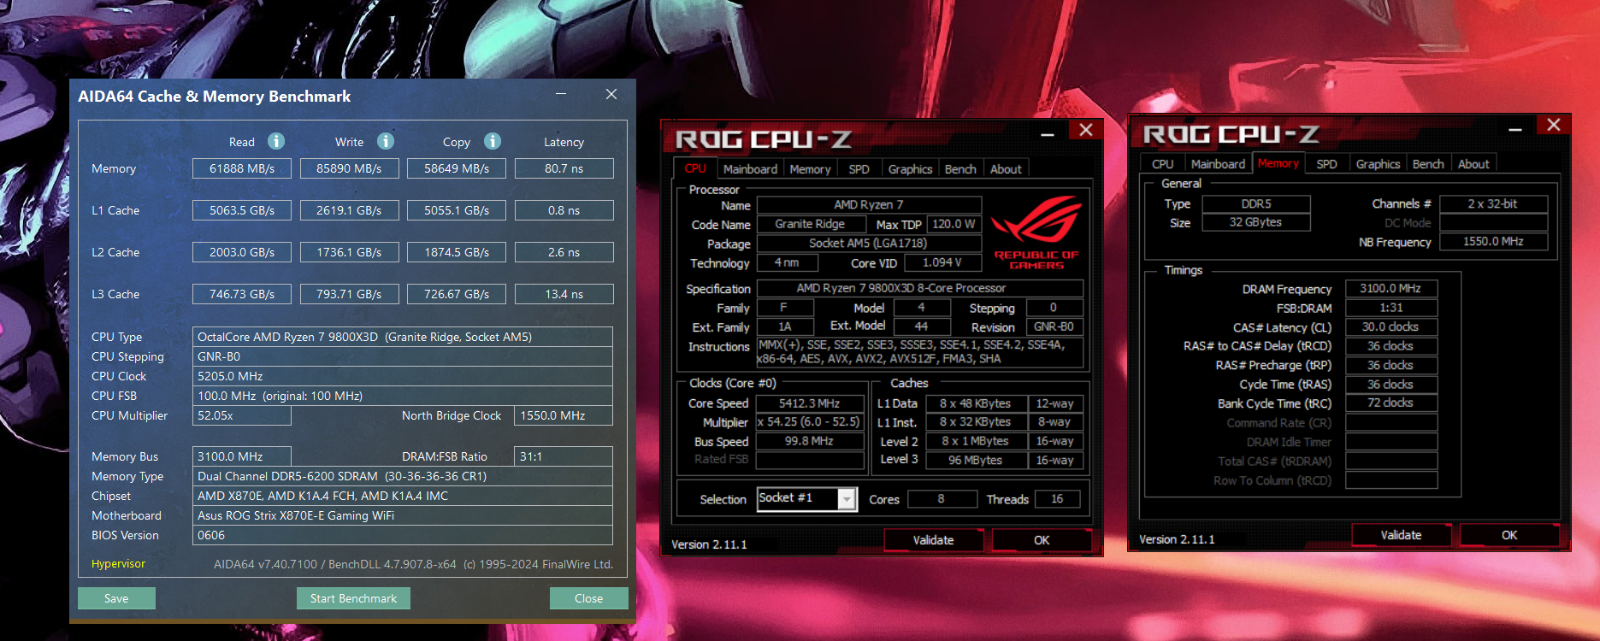The image size is (1600, 641).
Task: Click Start Benchmark button in AIDA64
Action: click(x=353, y=598)
